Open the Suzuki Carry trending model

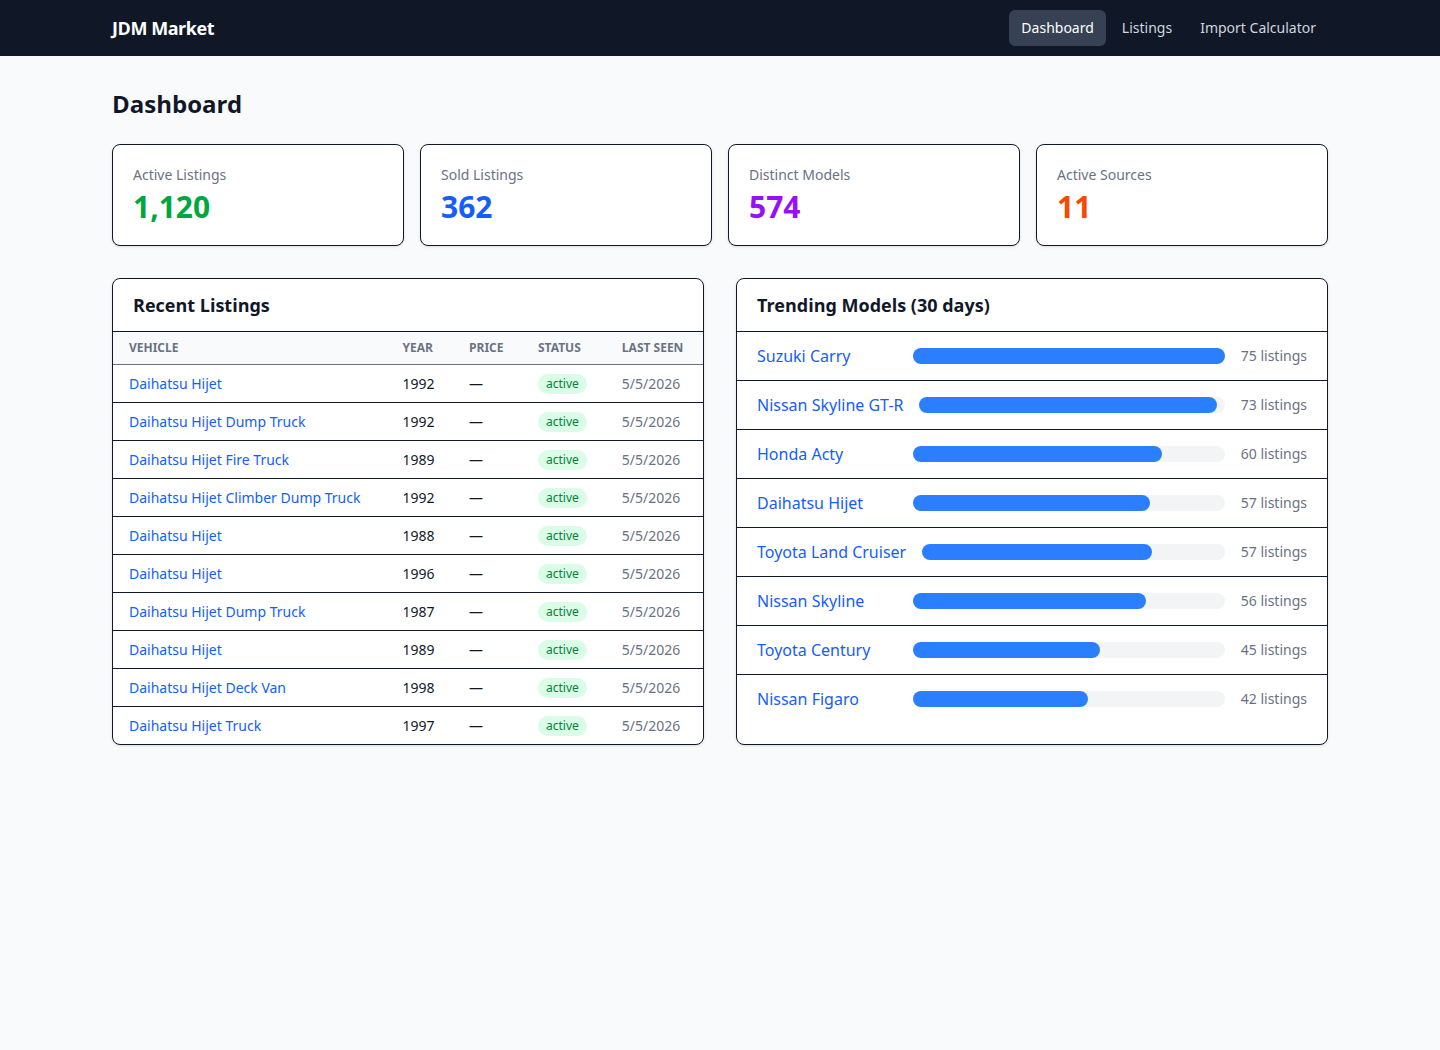[803, 356]
